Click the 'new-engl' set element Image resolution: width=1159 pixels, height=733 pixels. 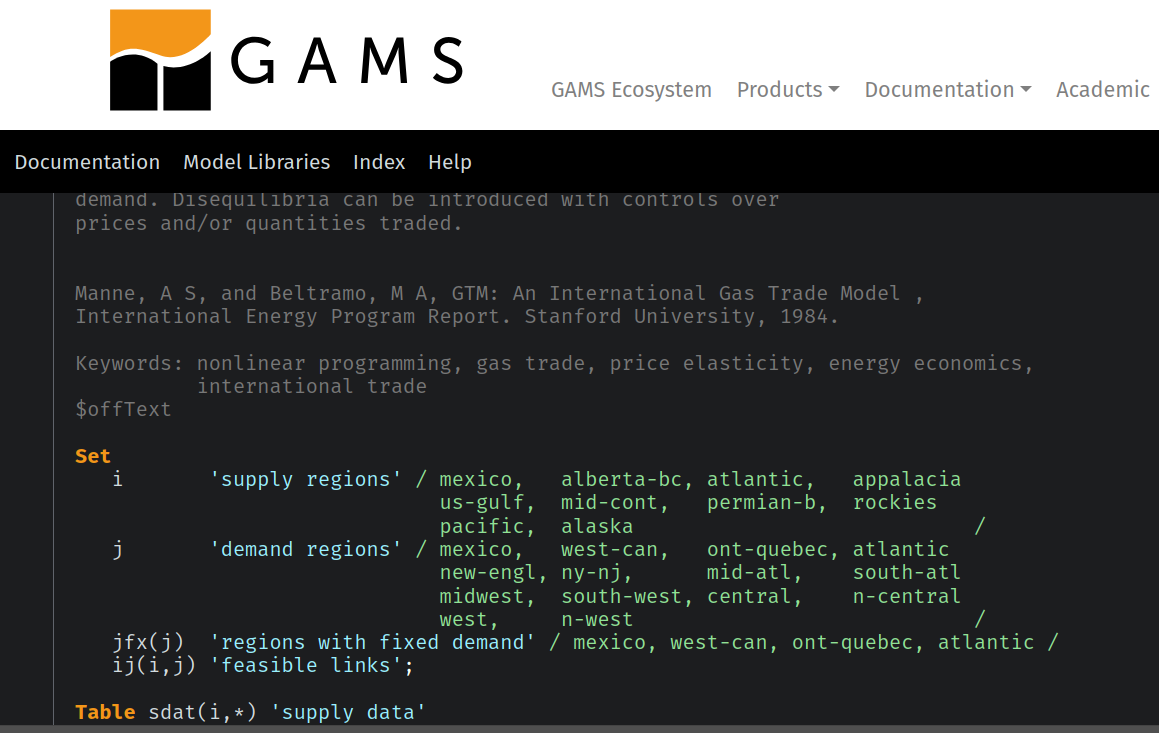pyautogui.click(x=488, y=573)
